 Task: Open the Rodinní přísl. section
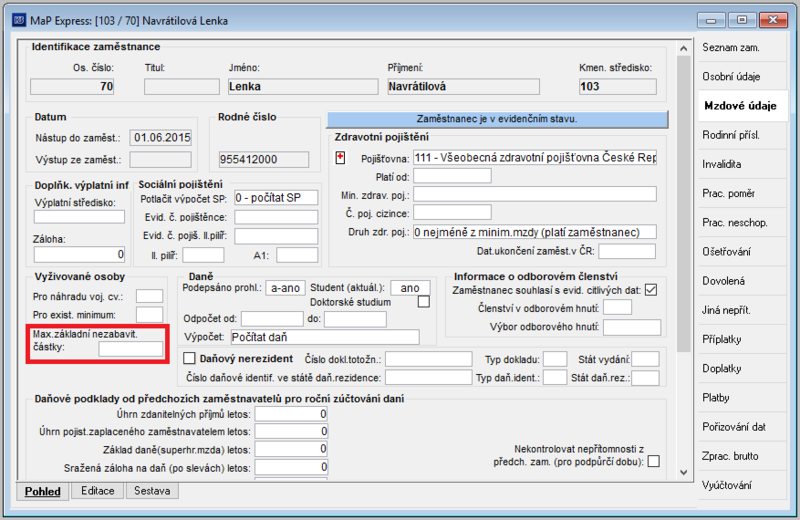[741, 135]
